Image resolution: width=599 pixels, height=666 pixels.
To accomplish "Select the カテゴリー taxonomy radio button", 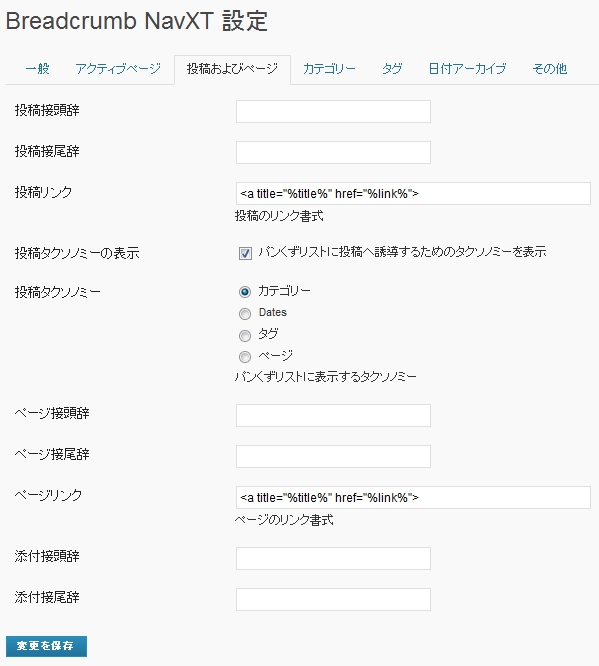I will click(x=245, y=292).
